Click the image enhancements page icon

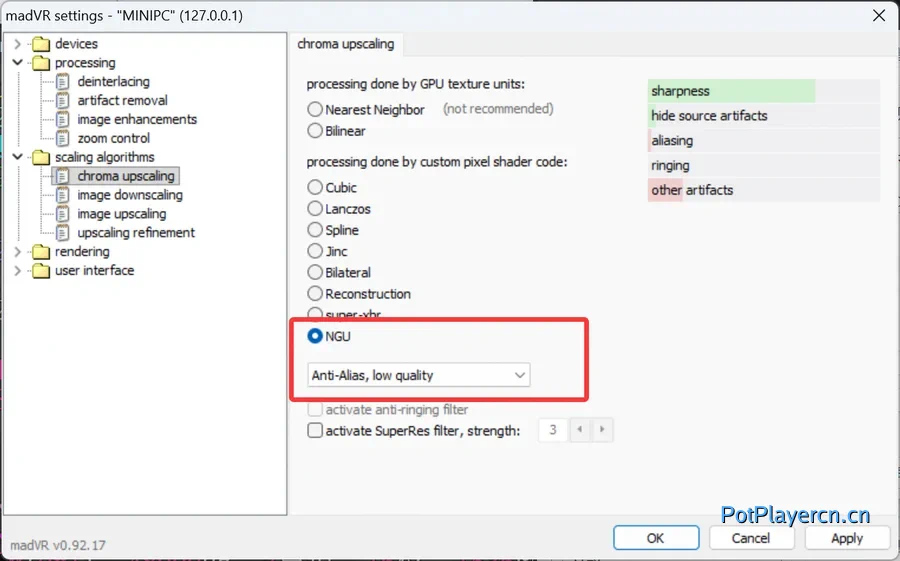[63, 120]
